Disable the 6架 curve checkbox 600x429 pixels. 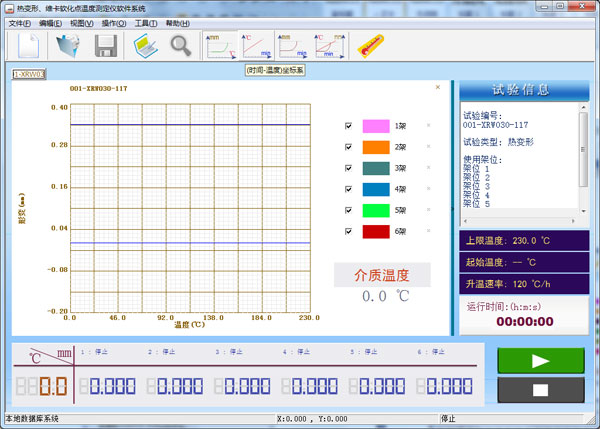pos(348,231)
